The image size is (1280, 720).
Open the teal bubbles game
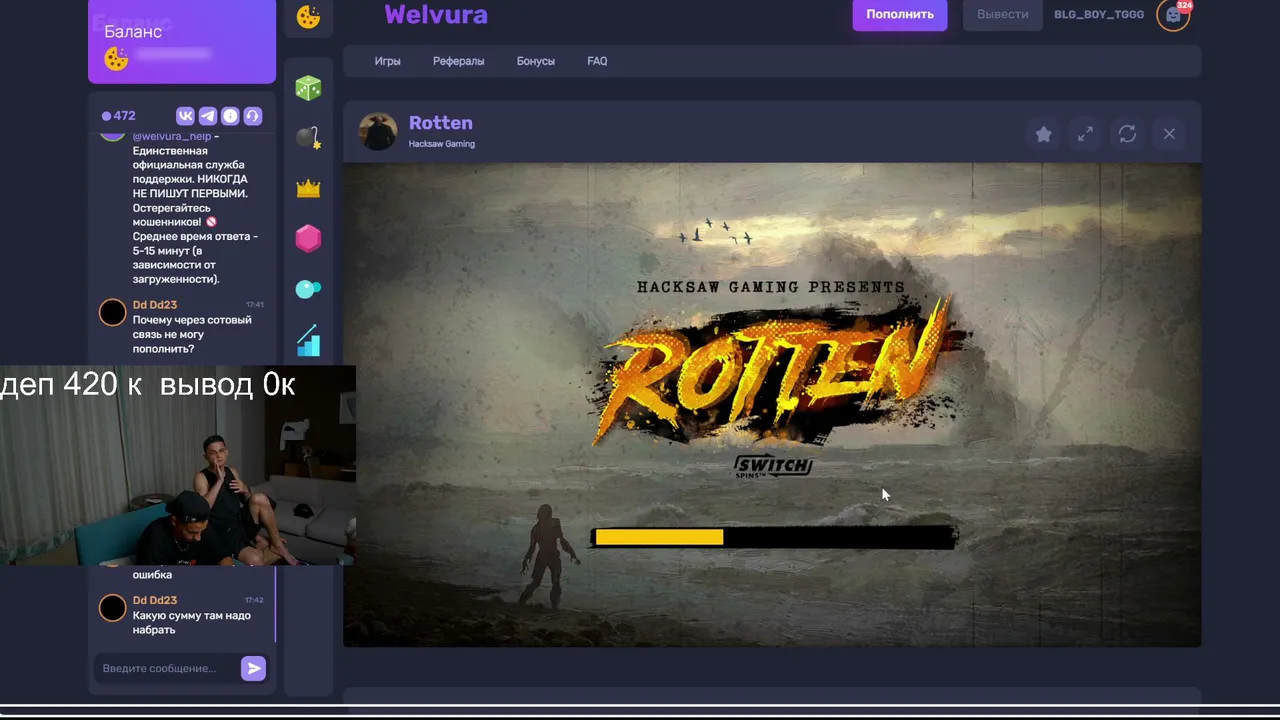coord(308,289)
